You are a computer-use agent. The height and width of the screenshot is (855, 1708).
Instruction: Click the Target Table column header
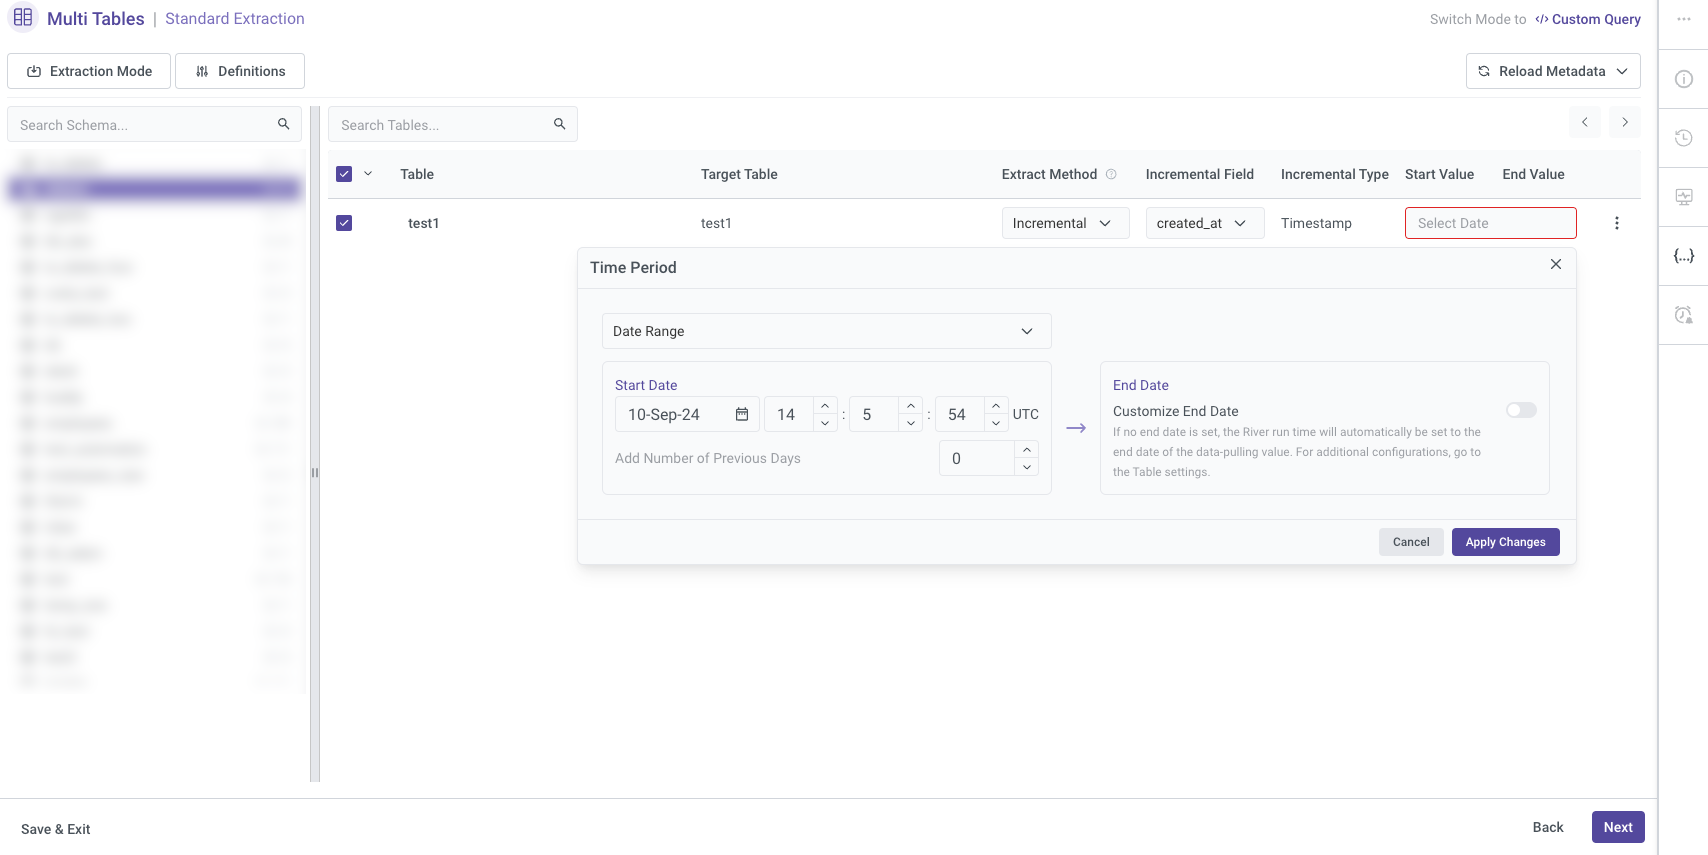[x=739, y=174]
